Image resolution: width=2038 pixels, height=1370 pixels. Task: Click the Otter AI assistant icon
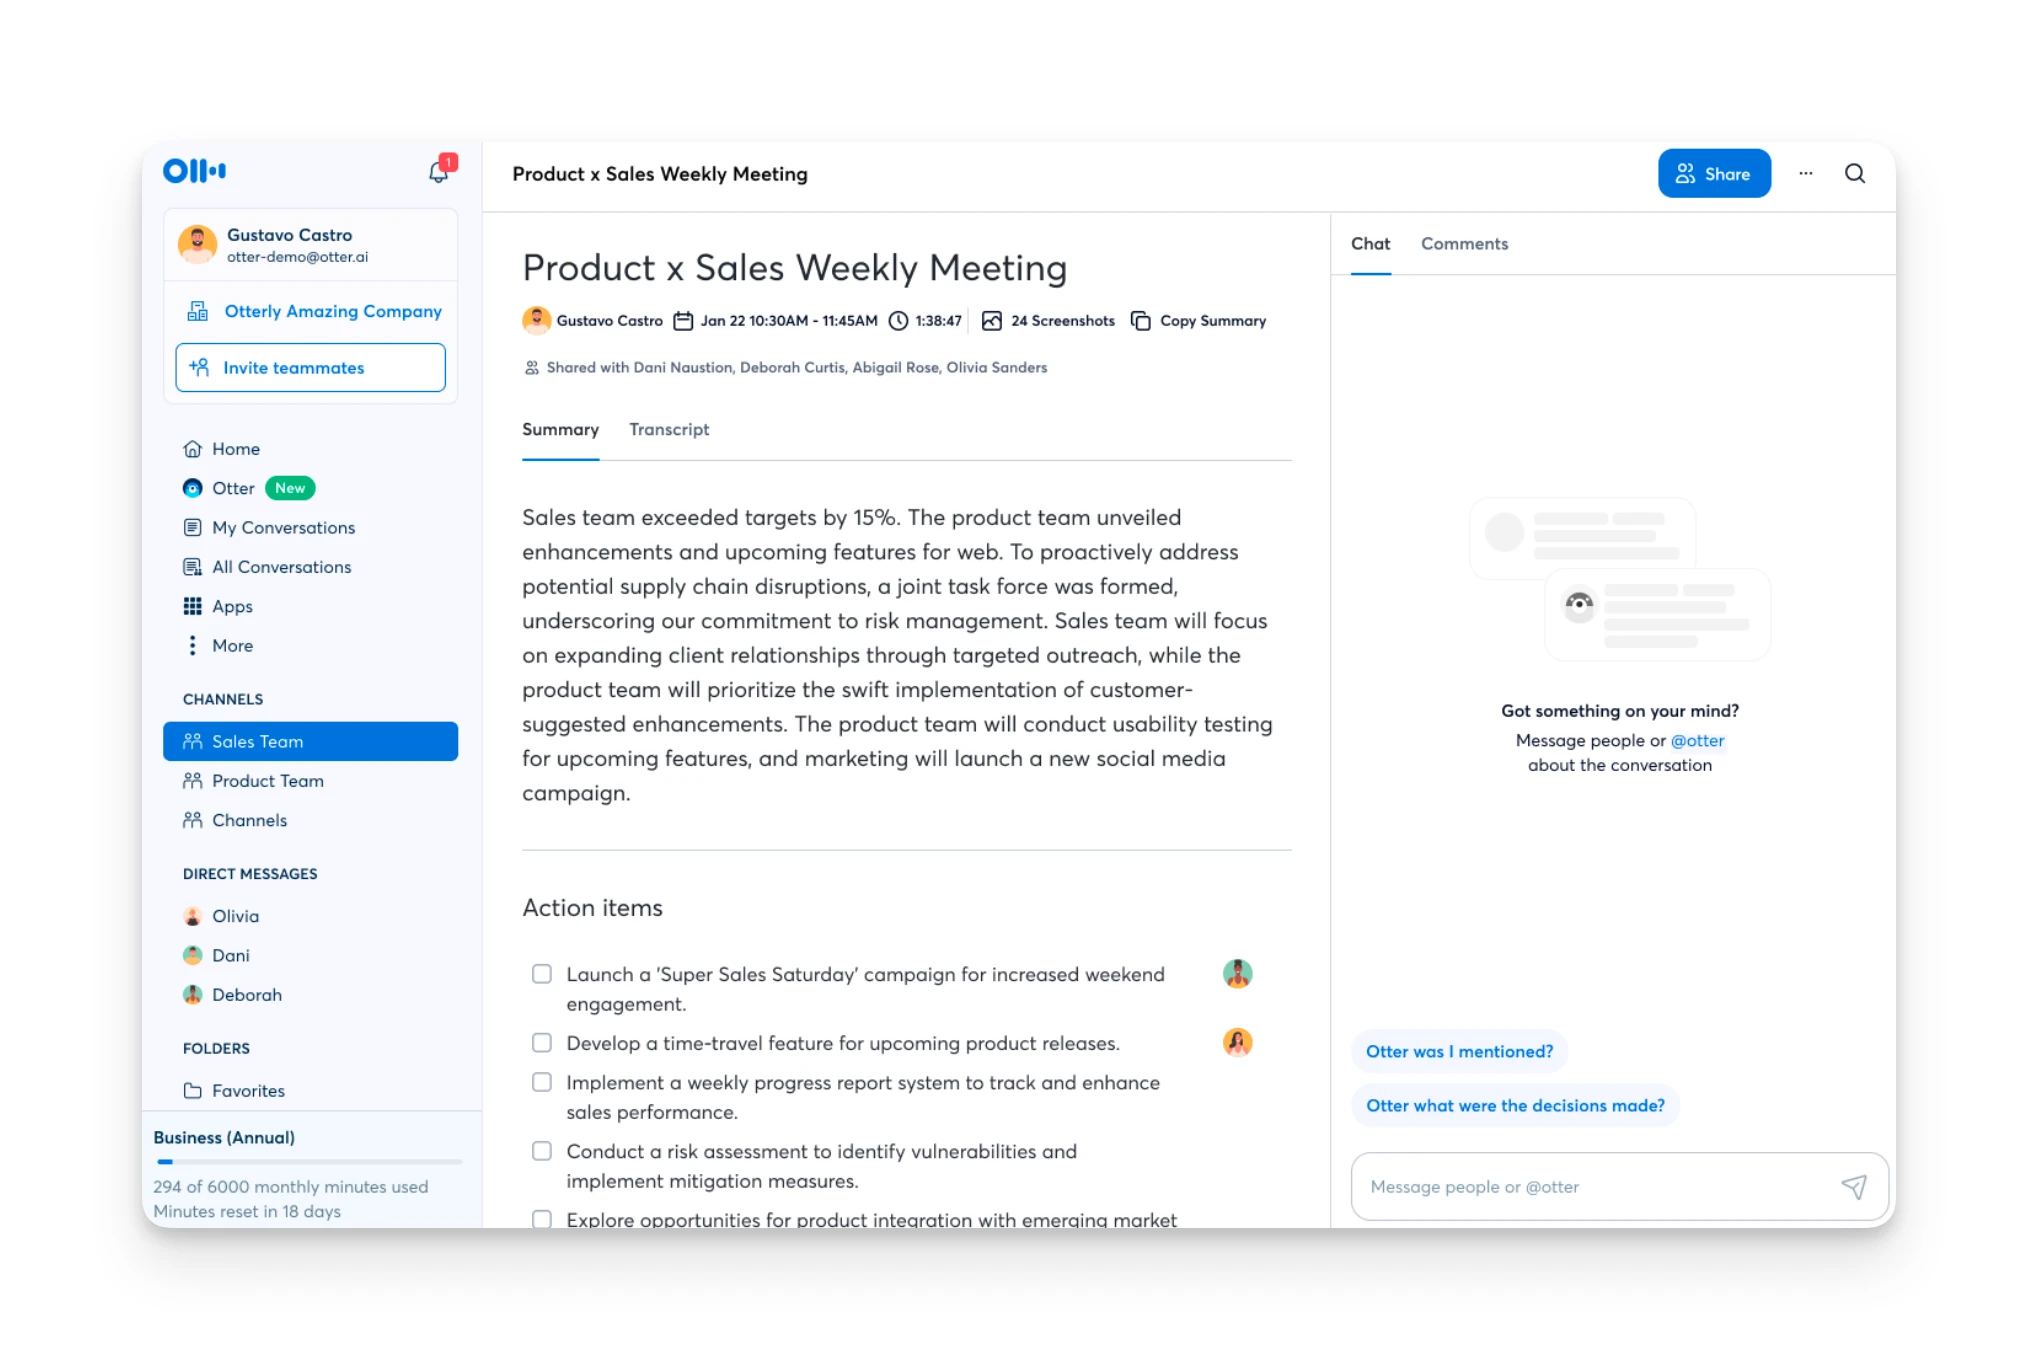click(193, 488)
